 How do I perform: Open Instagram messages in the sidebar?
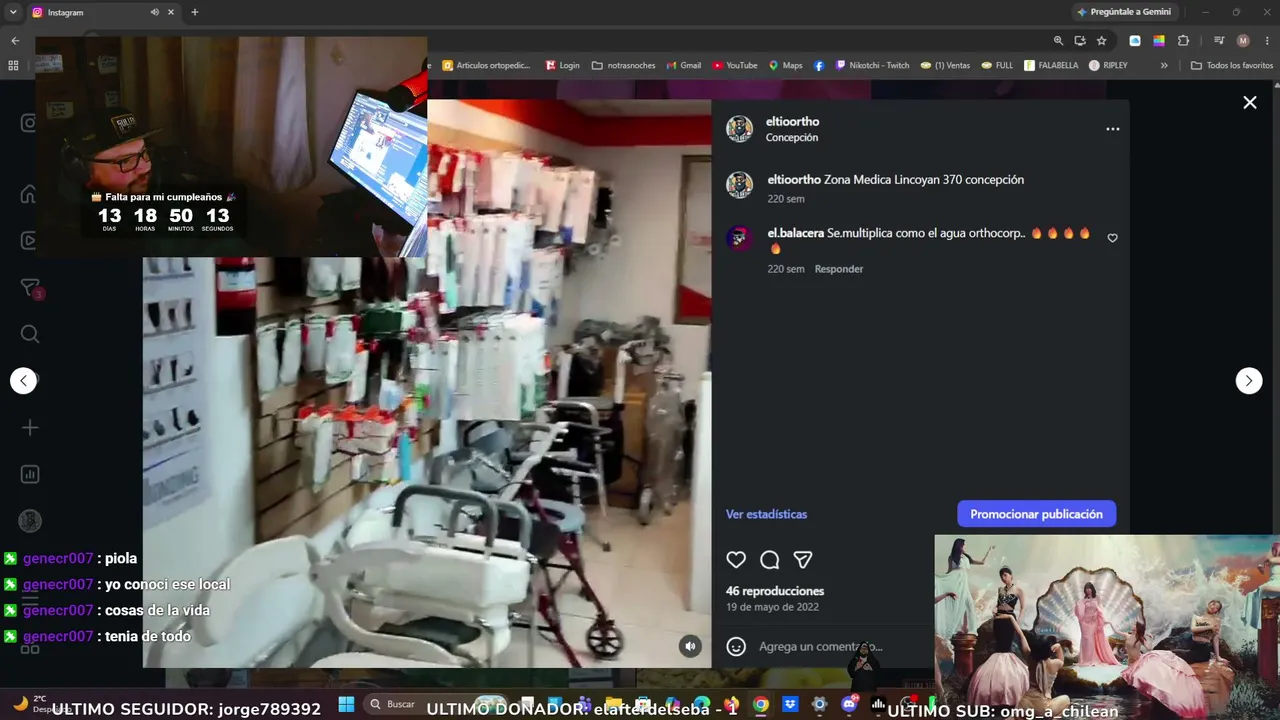click(x=30, y=288)
